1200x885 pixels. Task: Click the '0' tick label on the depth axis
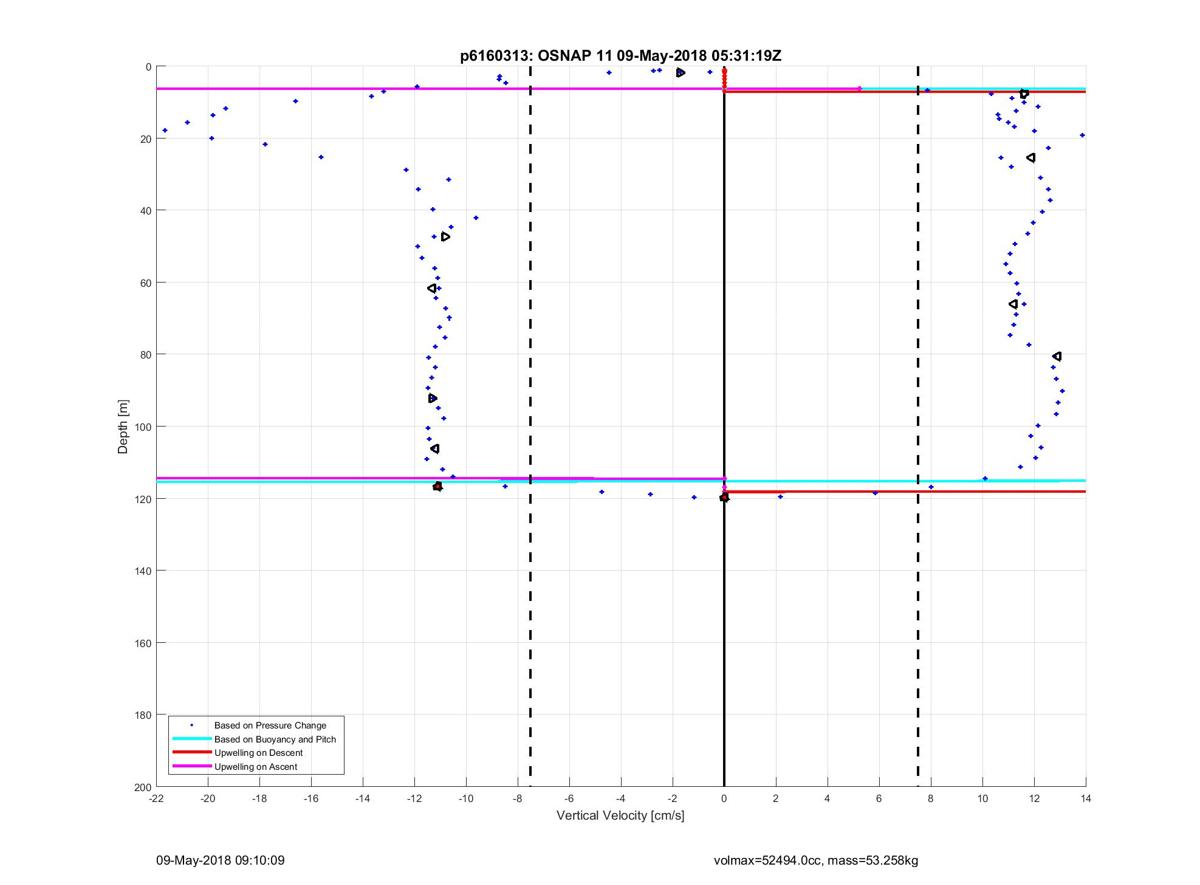148,67
